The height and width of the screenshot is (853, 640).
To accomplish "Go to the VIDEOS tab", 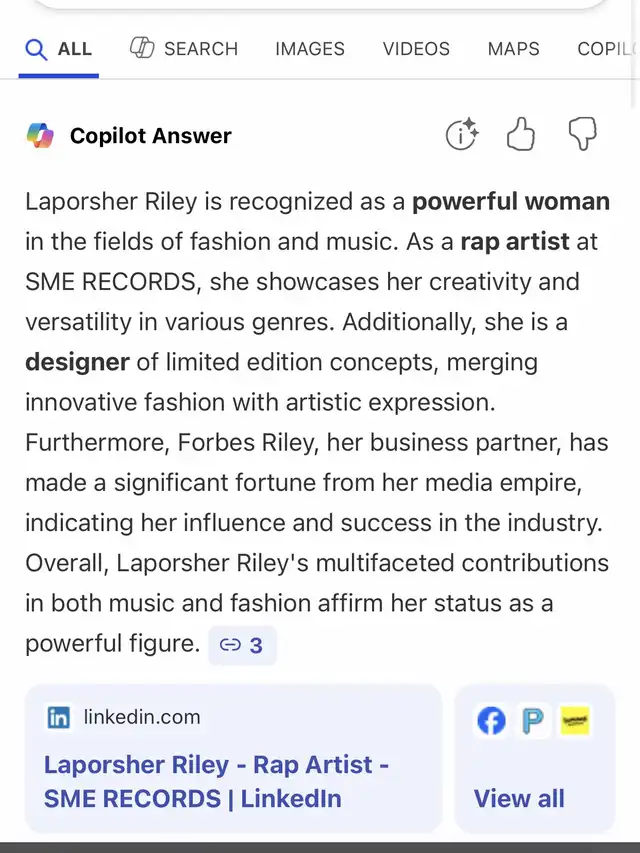I will (x=416, y=49).
